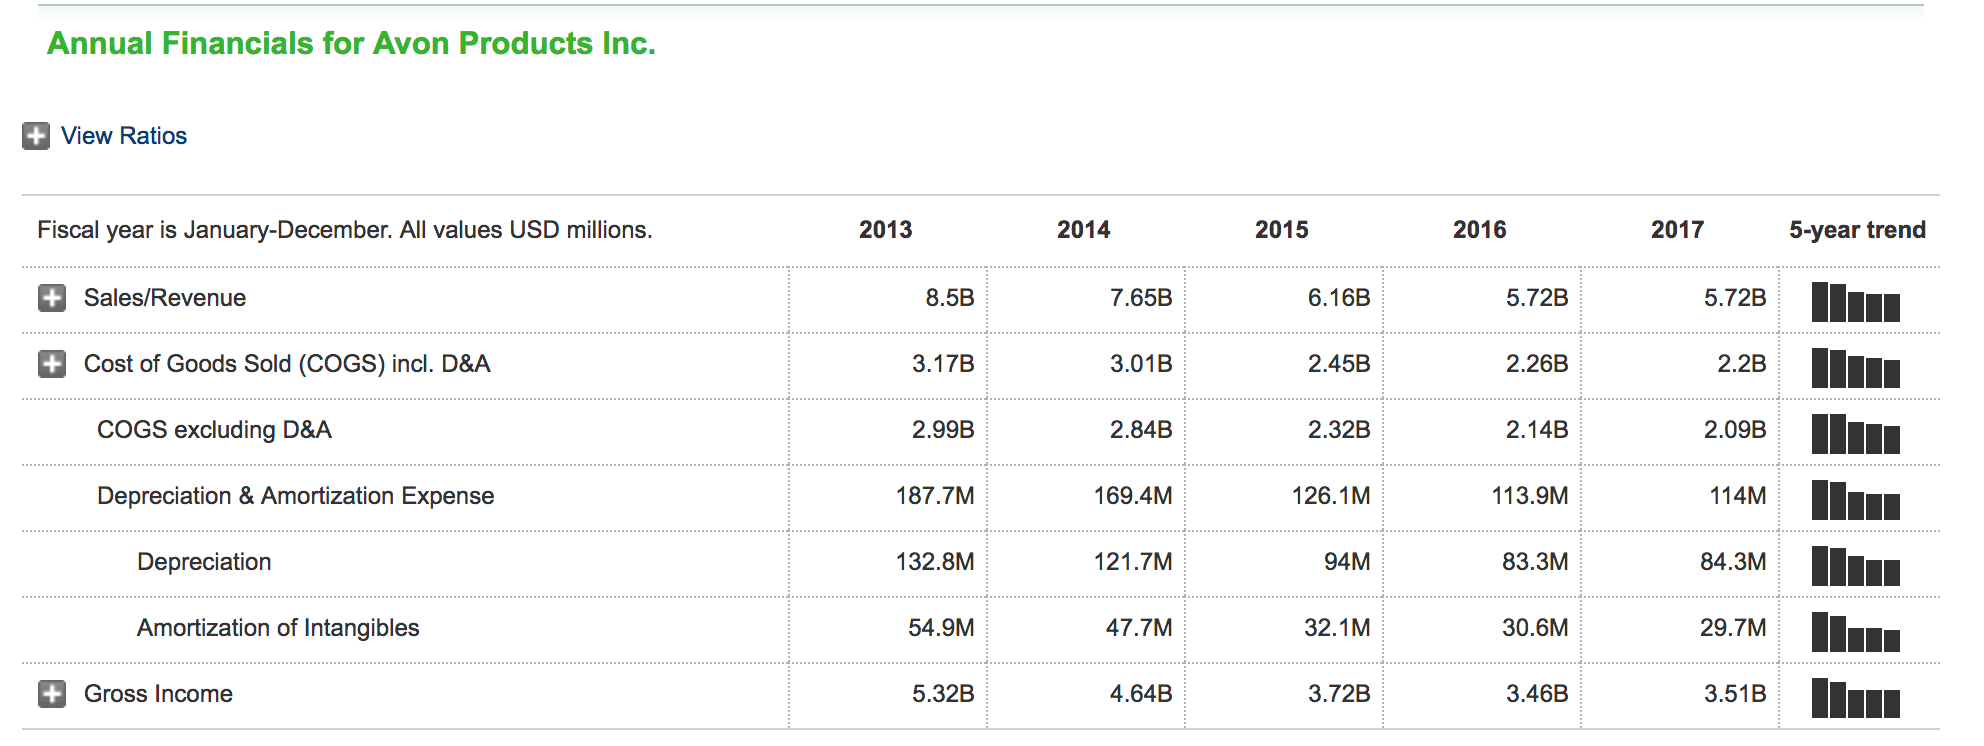
Task: Select 2015 Depreciation value 94M
Action: click(1347, 562)
